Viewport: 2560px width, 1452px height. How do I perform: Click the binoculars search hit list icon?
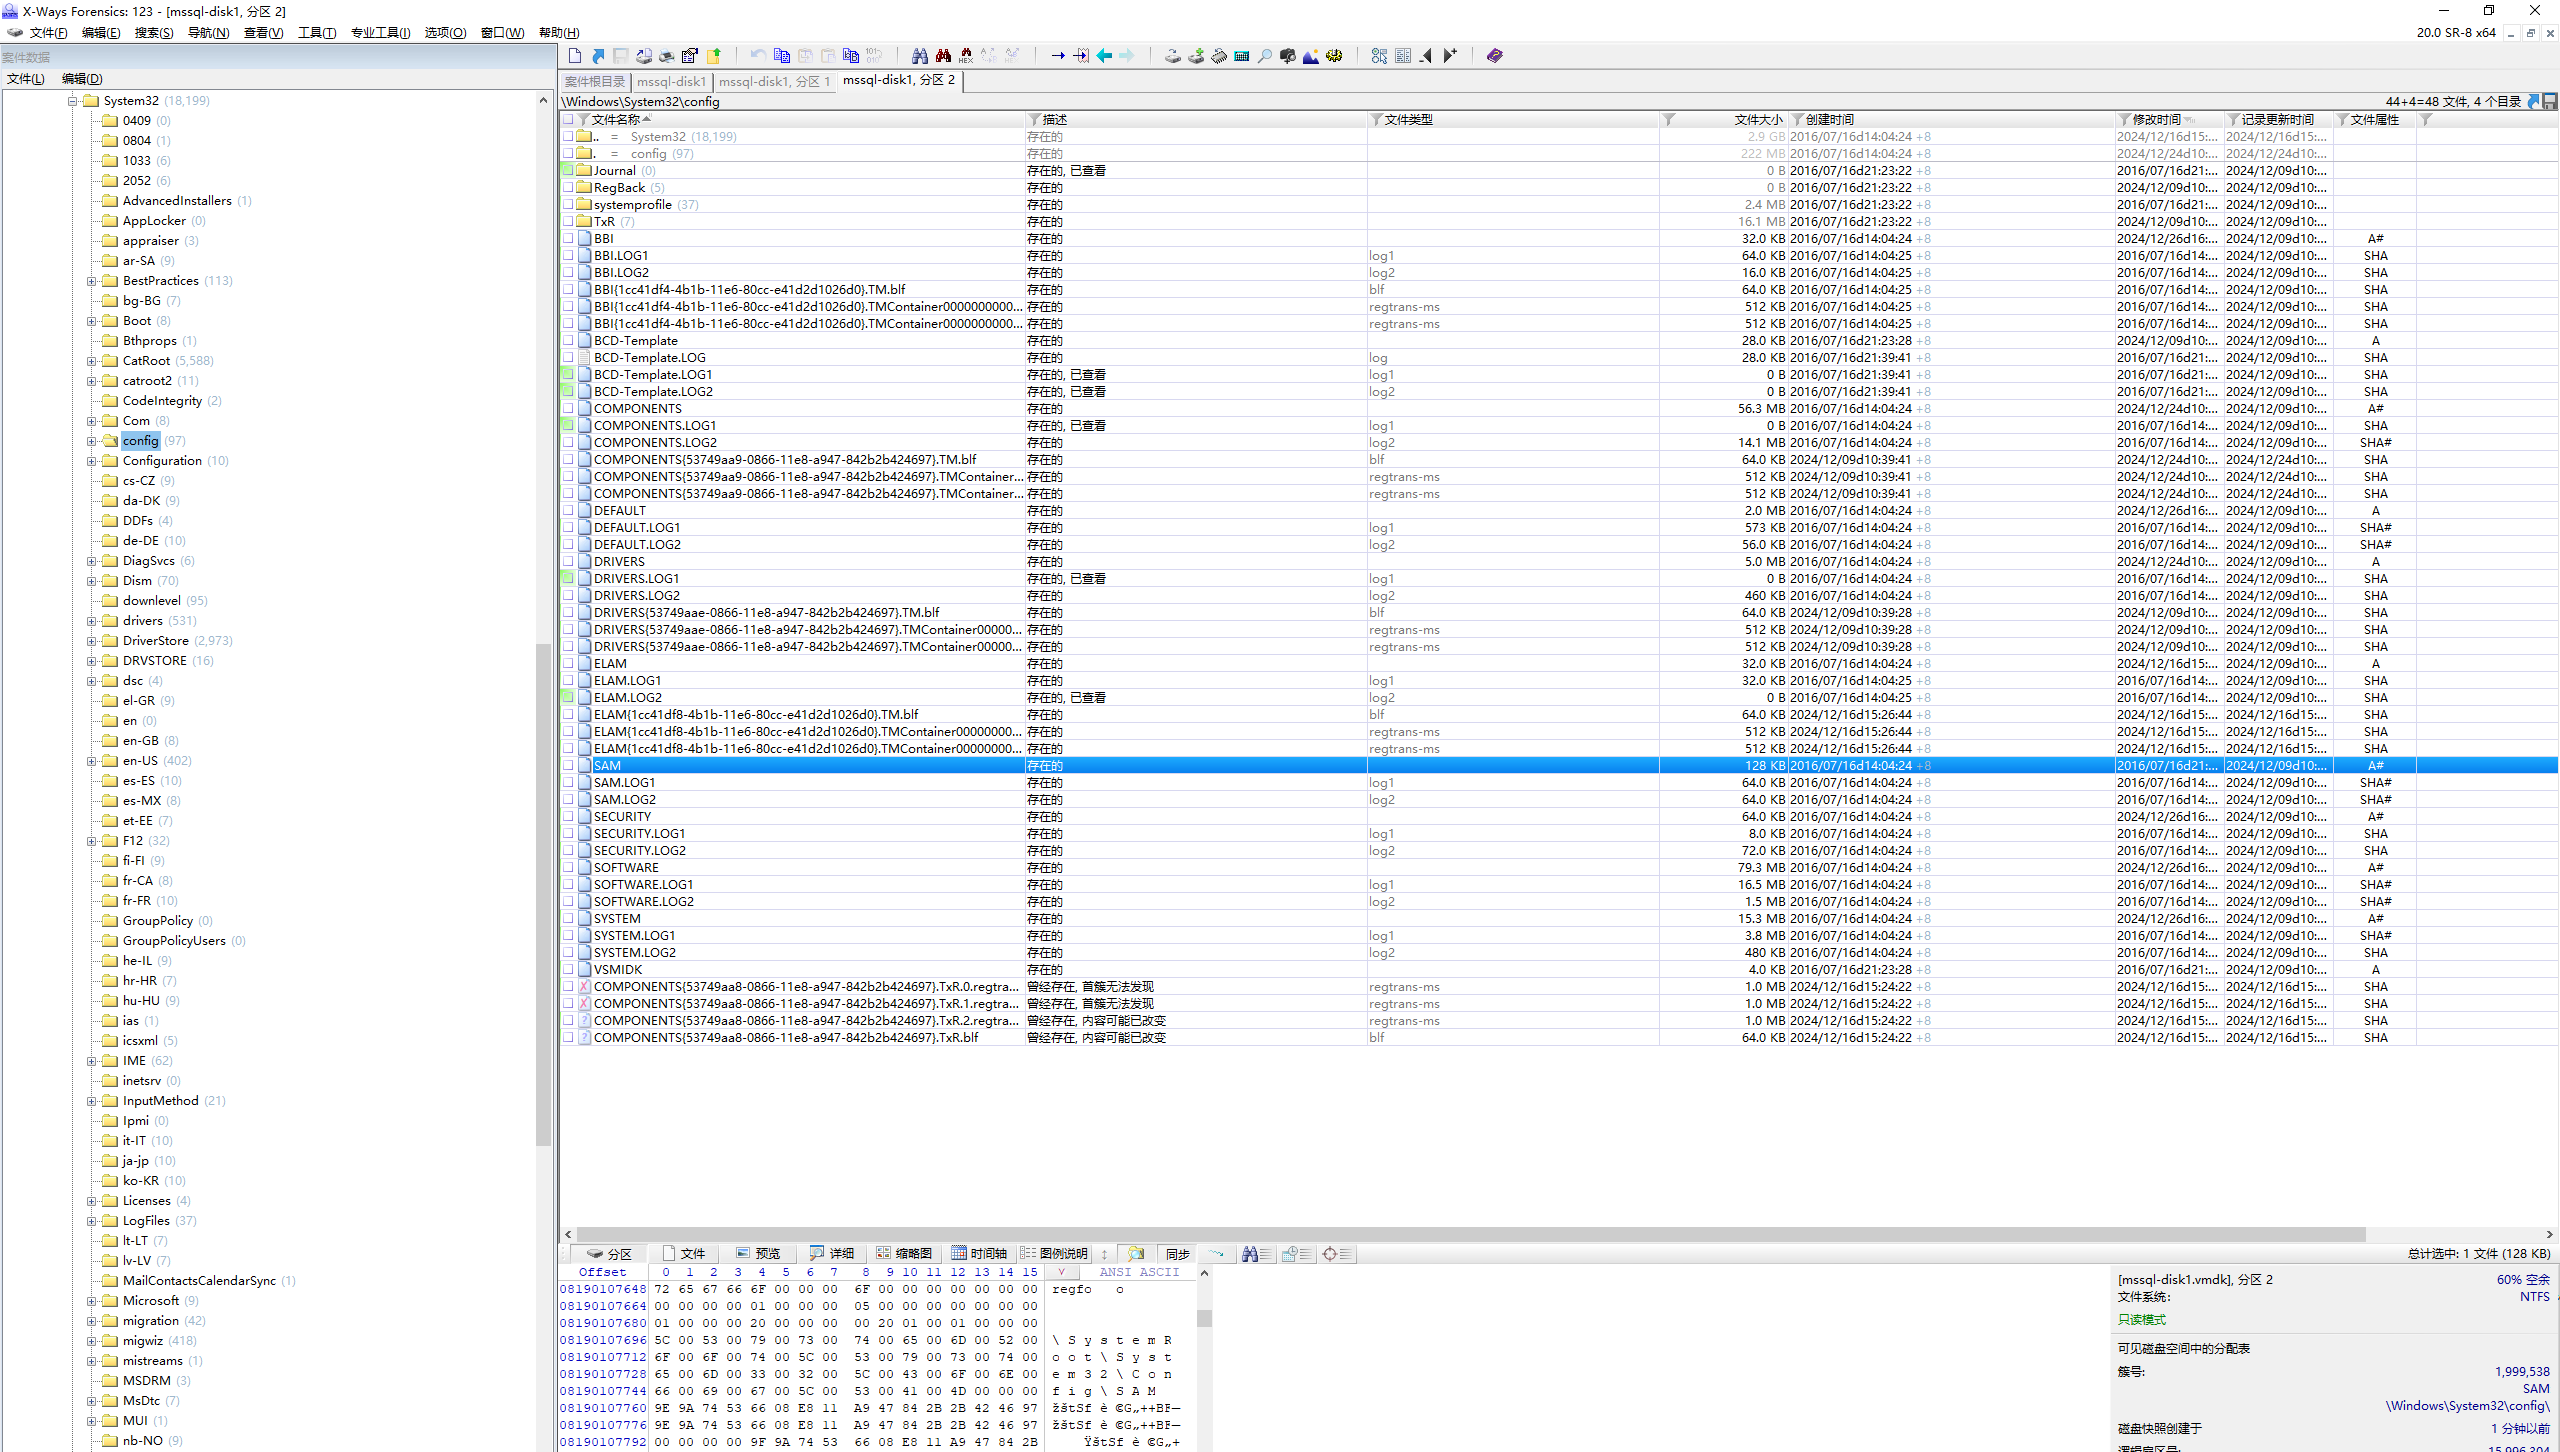(1256, 1254)
